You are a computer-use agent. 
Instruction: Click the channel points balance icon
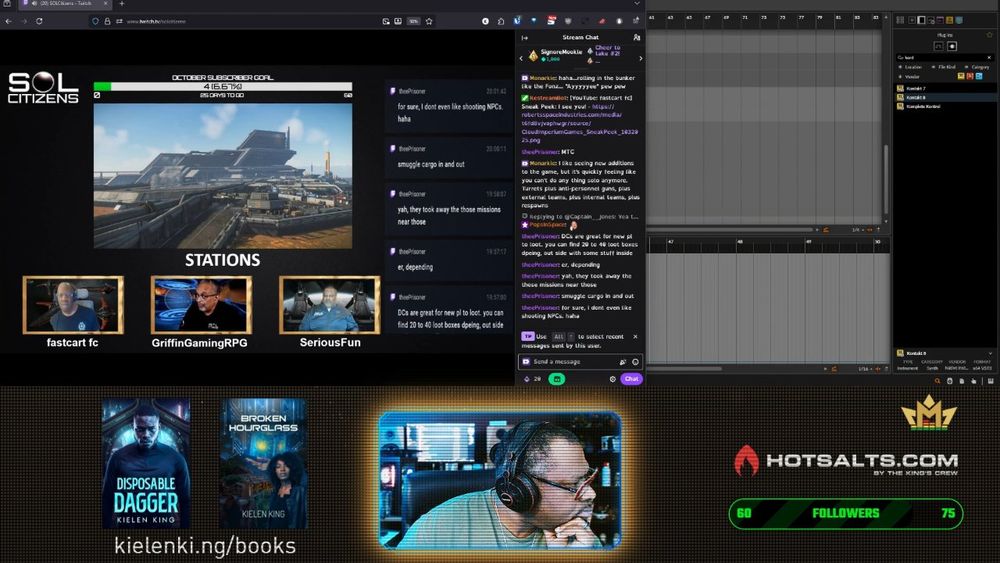pos(527,379)
